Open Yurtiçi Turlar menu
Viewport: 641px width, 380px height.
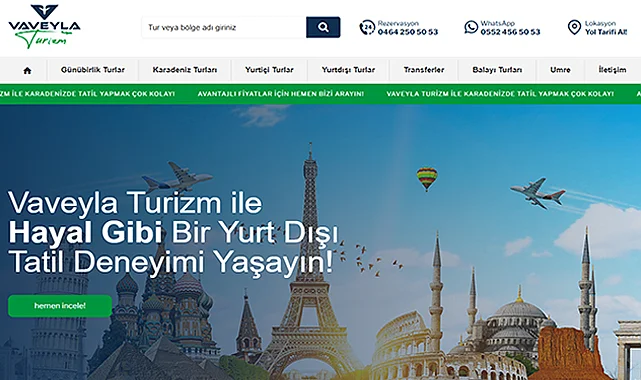(269, 70)
